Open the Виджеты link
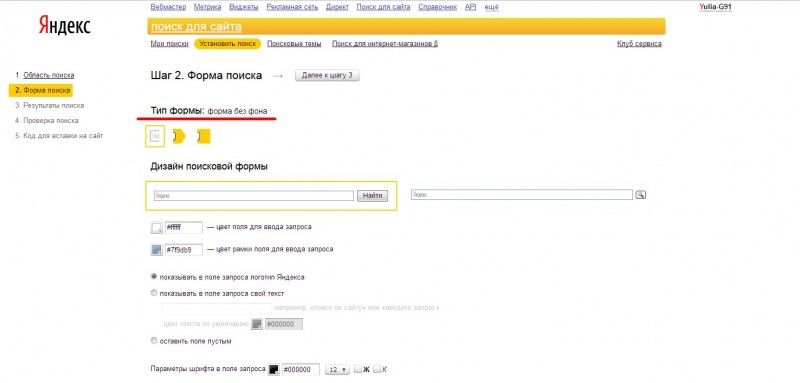The width and height of the screenshot is (800, 383). [244, 7]
